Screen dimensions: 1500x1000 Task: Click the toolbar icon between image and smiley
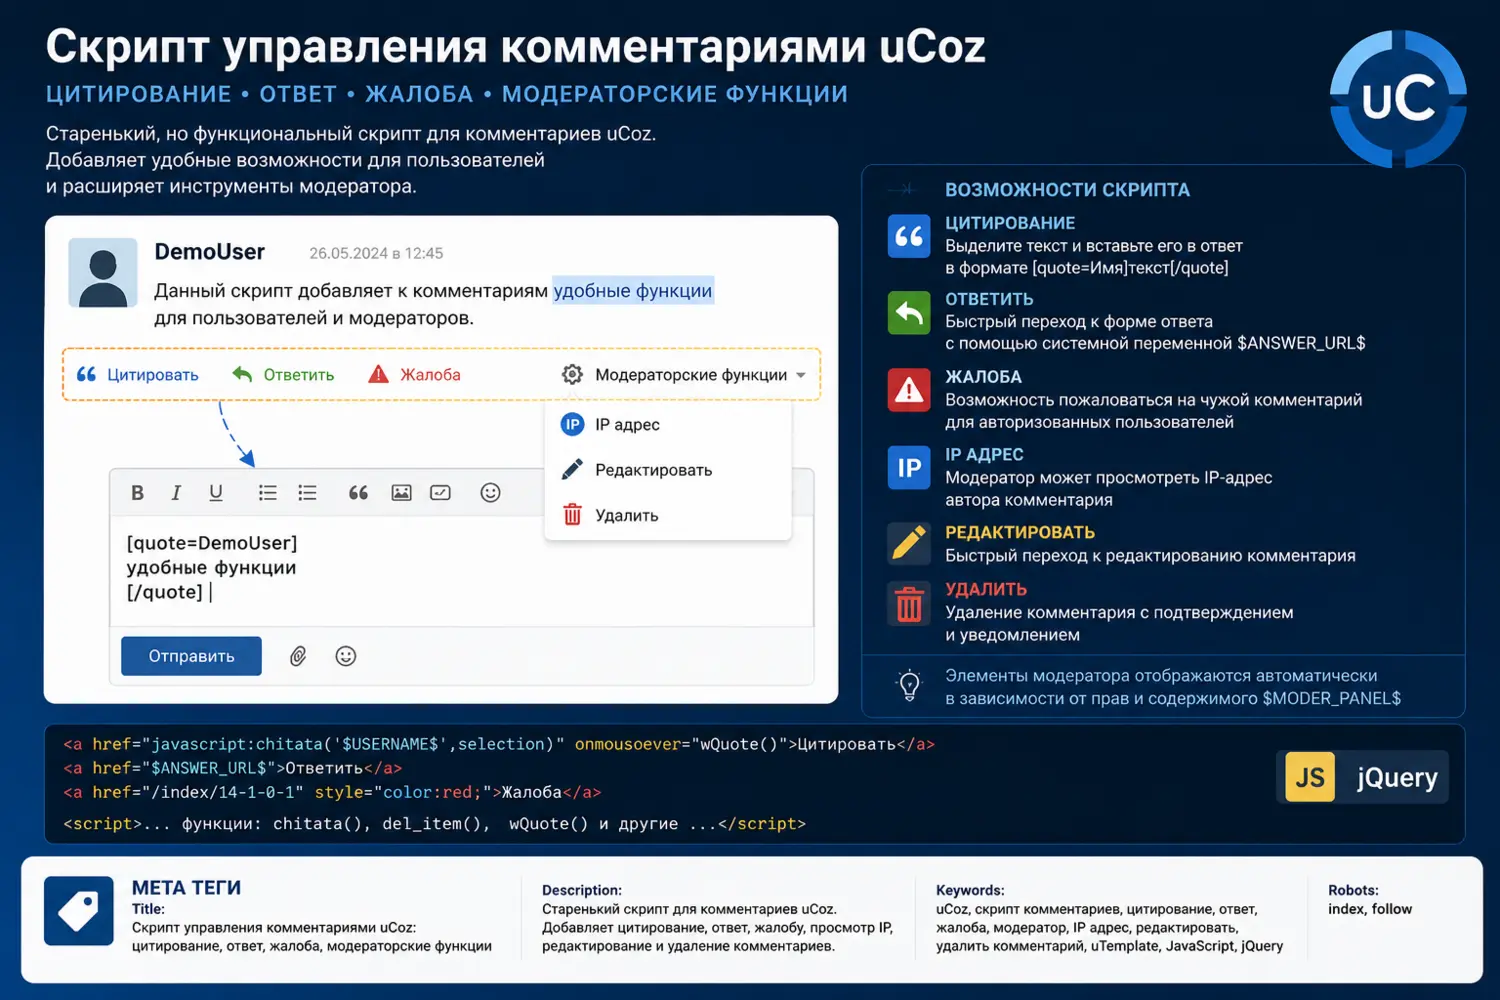point(440,493)
